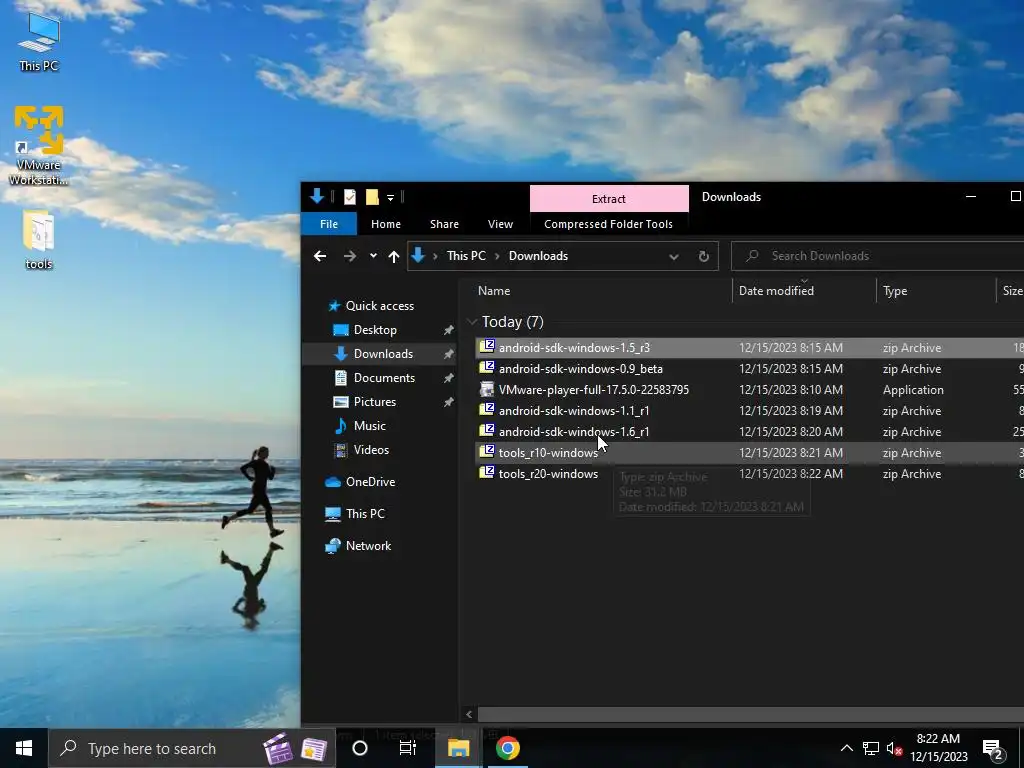
Task: Click the muted volume icon in tray
Action: point(894,748)
